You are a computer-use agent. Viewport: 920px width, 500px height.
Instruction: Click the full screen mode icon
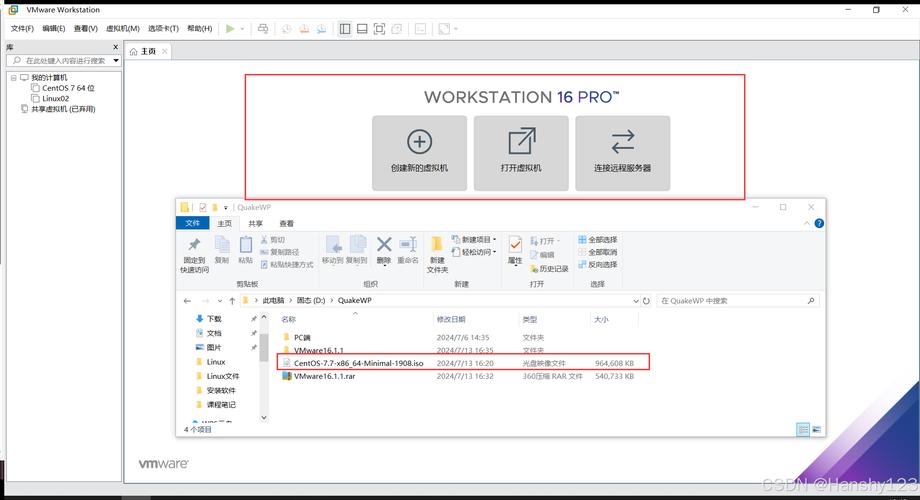(x=380, y=29)
